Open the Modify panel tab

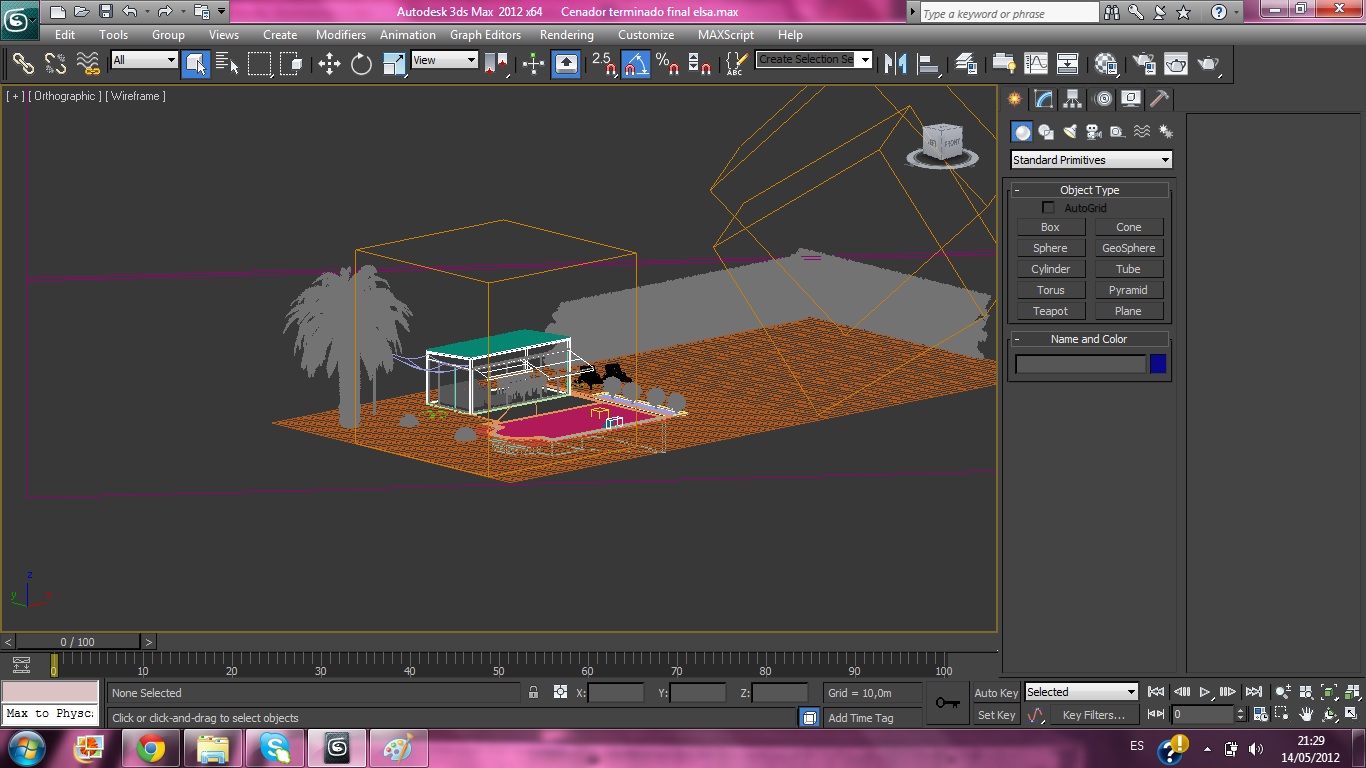pyautogui.click(x=1044, y=99)
